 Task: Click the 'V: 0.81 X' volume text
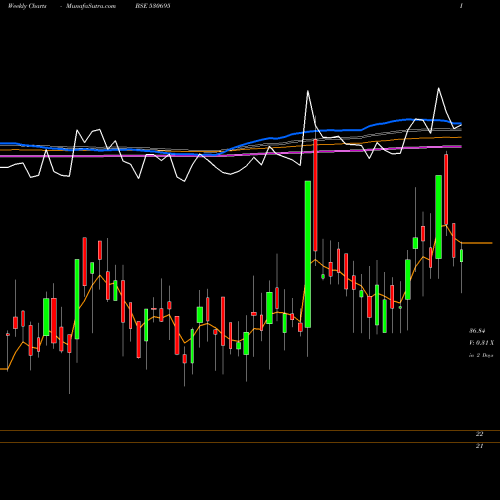click(x=481, y=343)
